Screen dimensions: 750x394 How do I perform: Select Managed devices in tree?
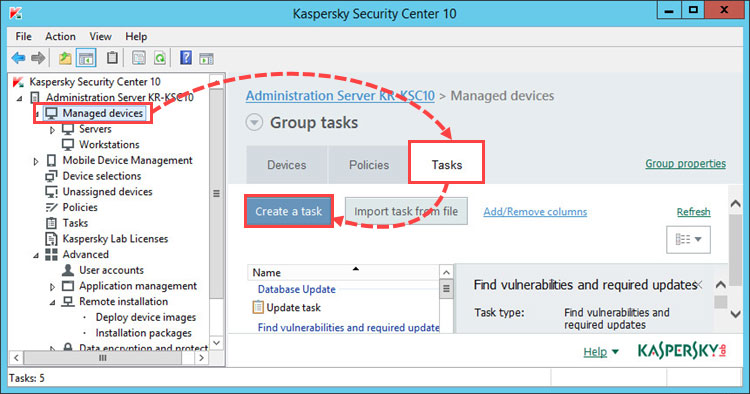click(103, 113)
